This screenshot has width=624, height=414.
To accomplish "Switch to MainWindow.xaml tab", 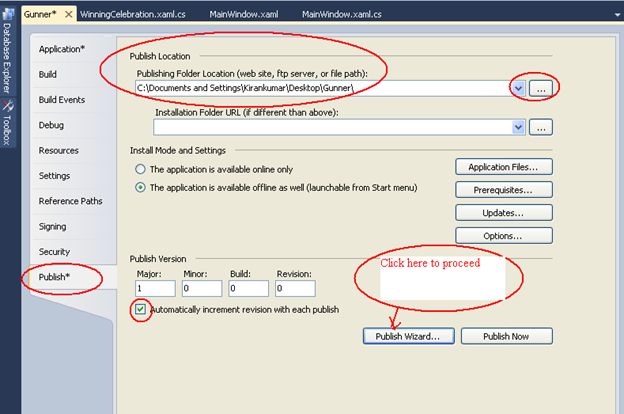I will coord(244,14).
